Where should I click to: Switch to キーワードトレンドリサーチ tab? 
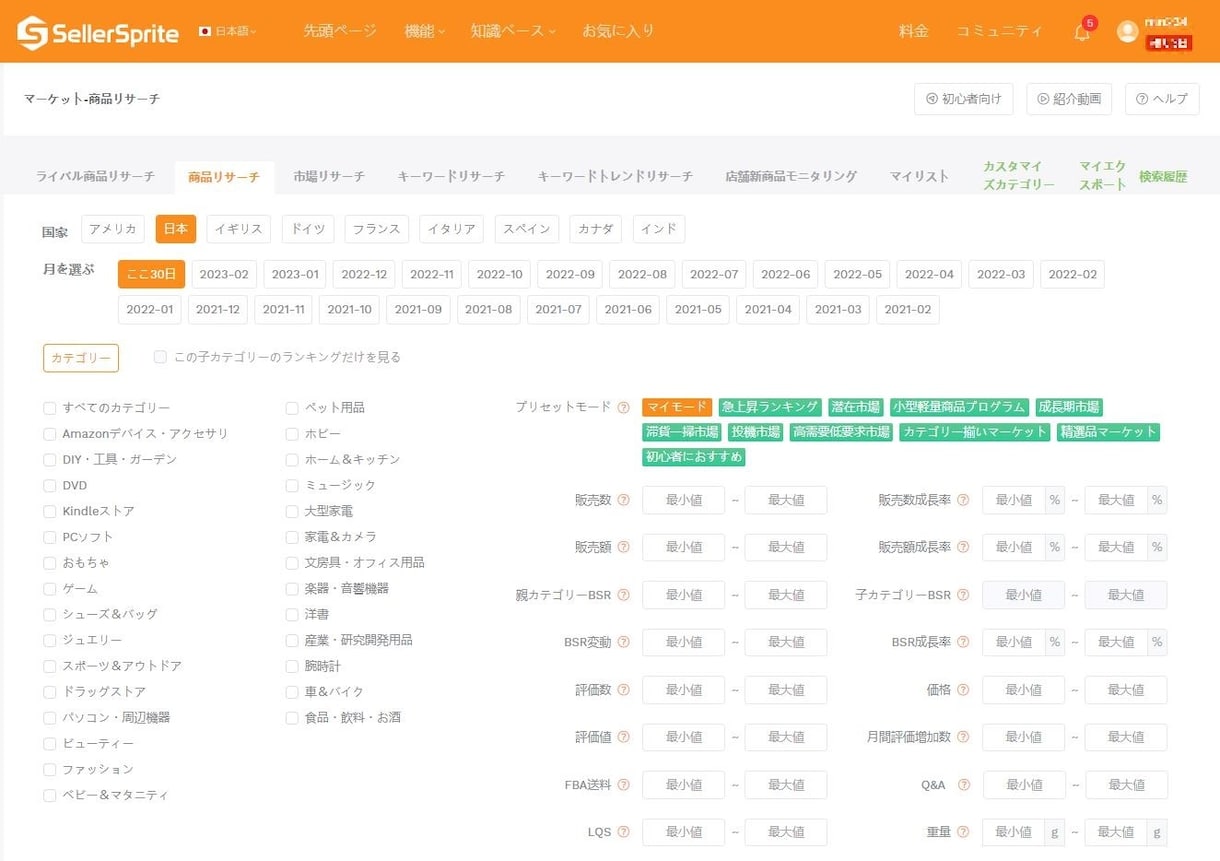click(x=615, y=176)
